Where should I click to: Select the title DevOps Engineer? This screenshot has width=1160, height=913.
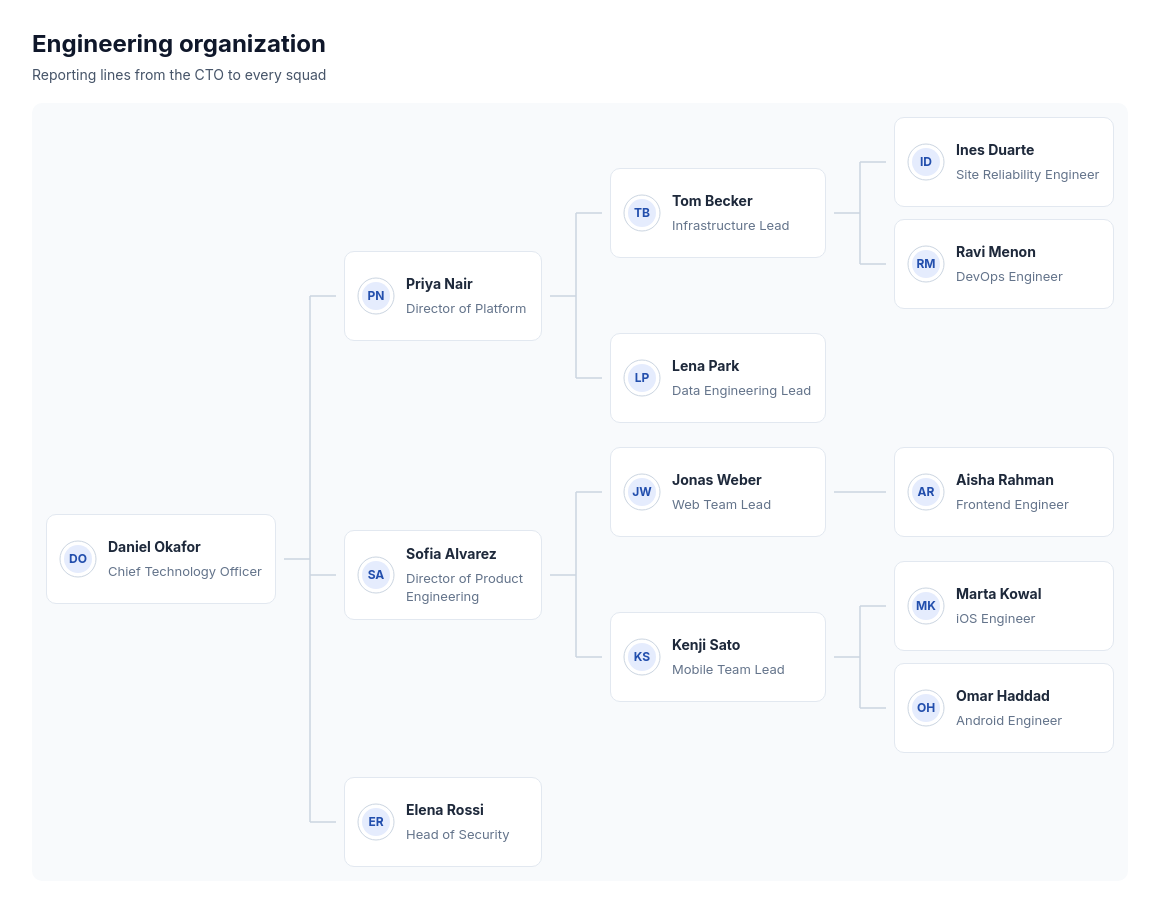click(x=1009, y=277)
